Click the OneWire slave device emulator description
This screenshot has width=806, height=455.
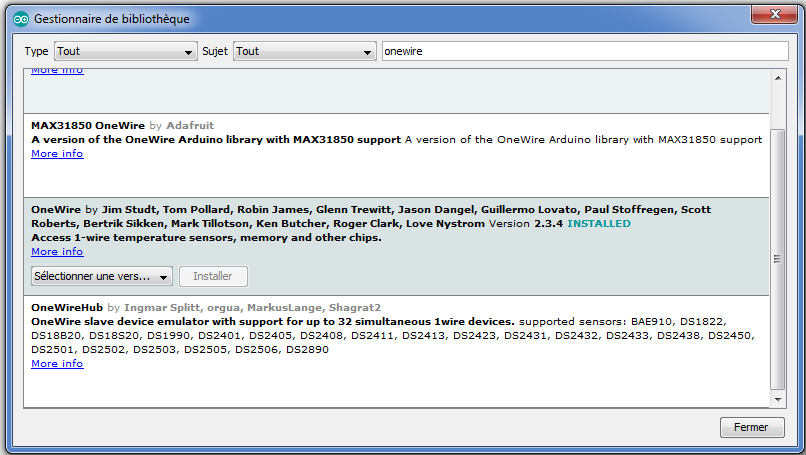click(272, 322)
